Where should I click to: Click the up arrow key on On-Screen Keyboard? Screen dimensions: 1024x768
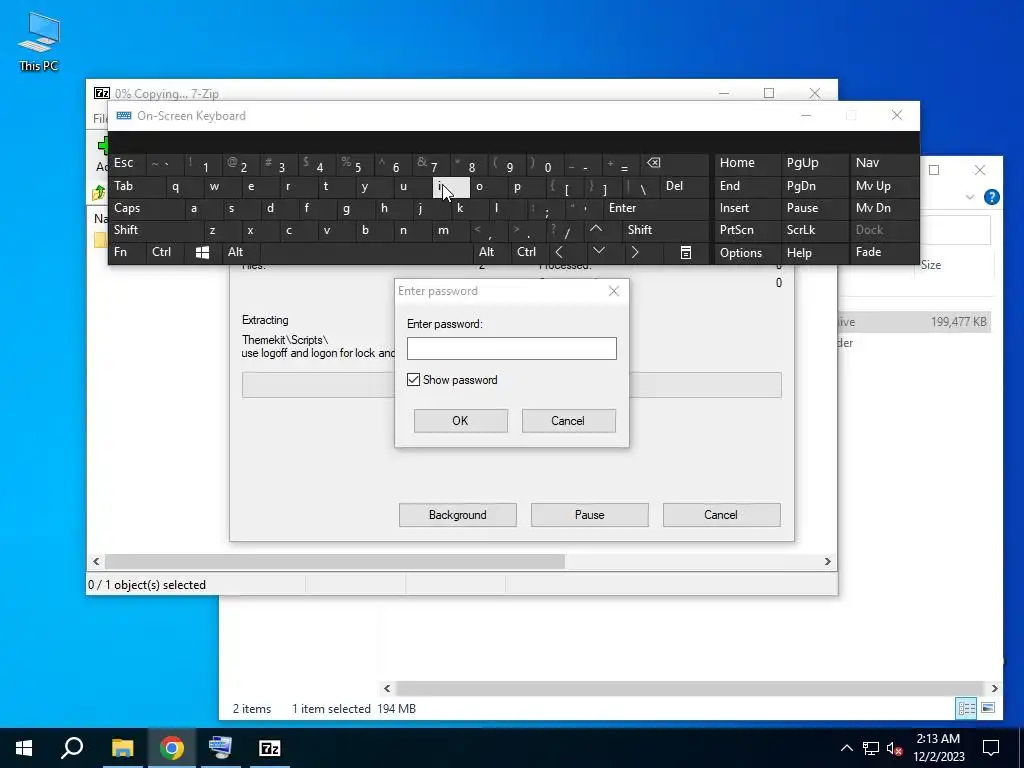(596, 230)
